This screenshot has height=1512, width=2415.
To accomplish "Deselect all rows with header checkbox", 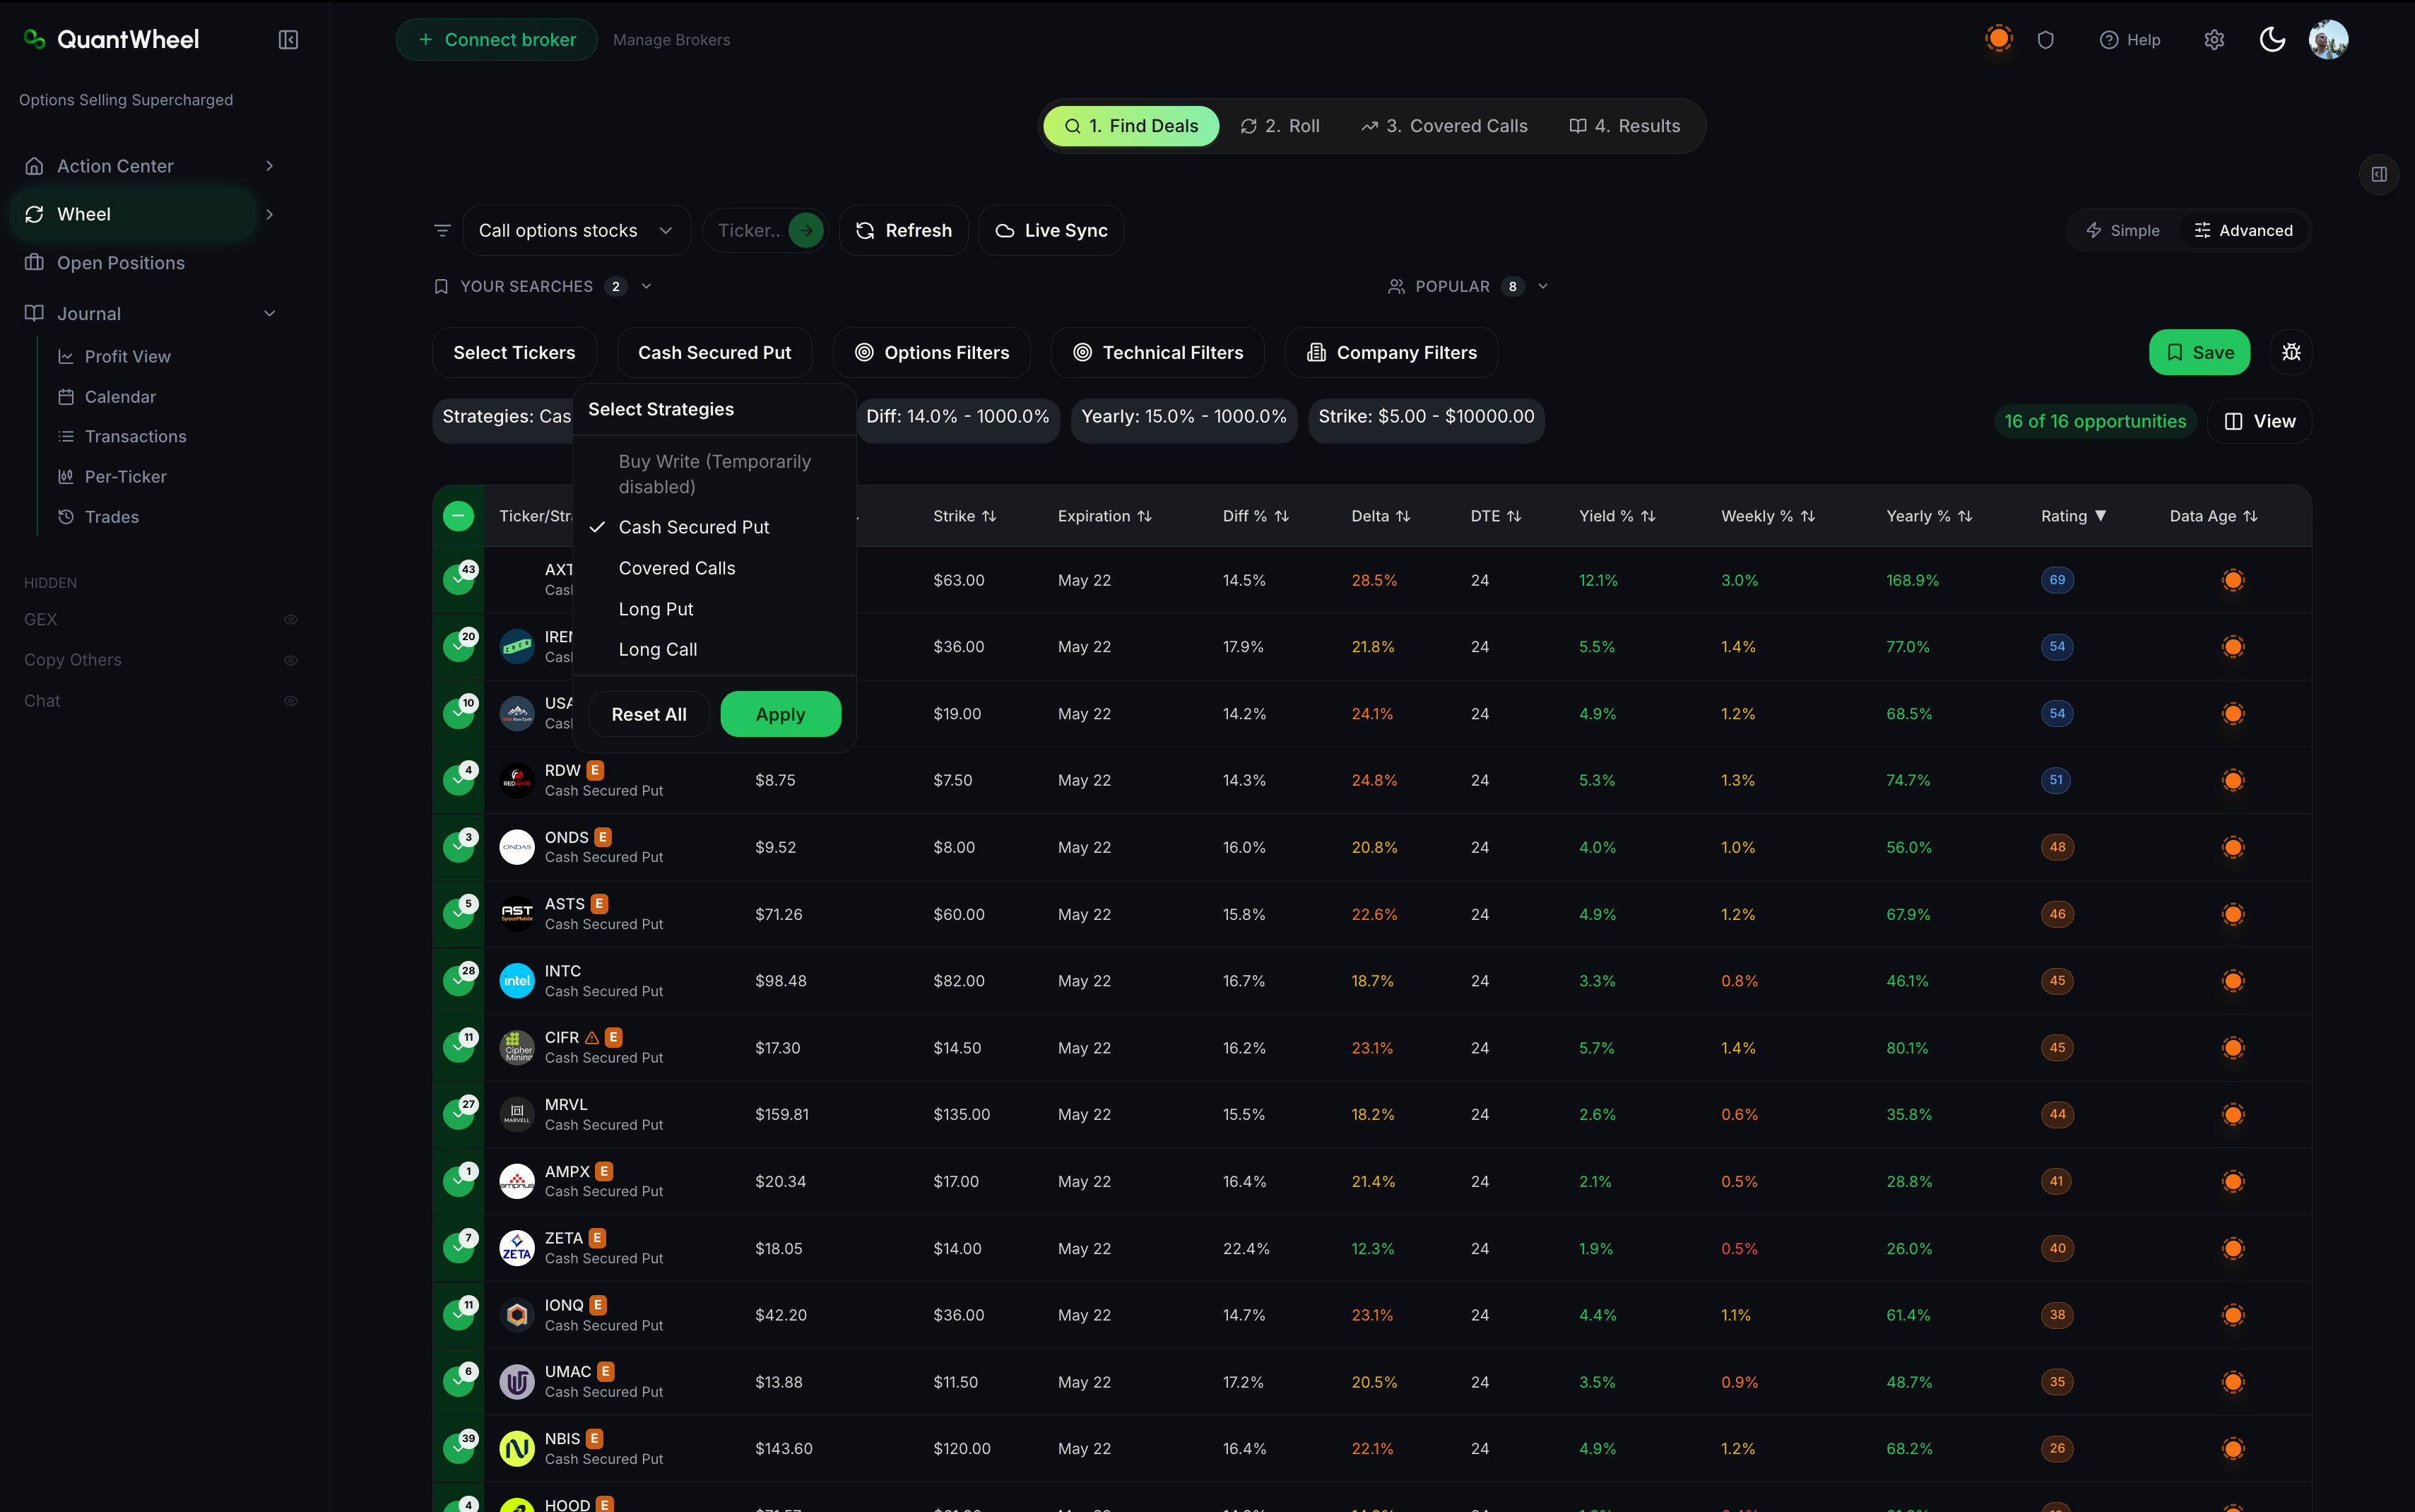I will (458, 516).
